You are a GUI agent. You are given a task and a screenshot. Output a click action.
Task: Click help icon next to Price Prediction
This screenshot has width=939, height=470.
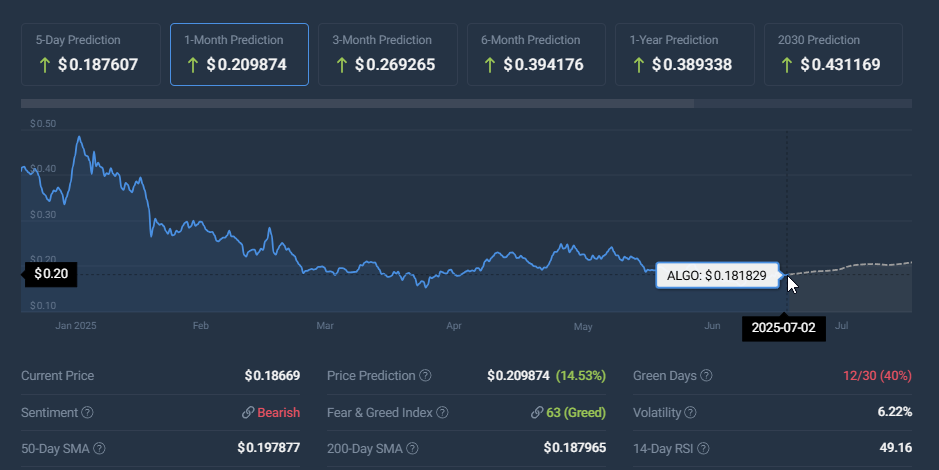(425, 375)
